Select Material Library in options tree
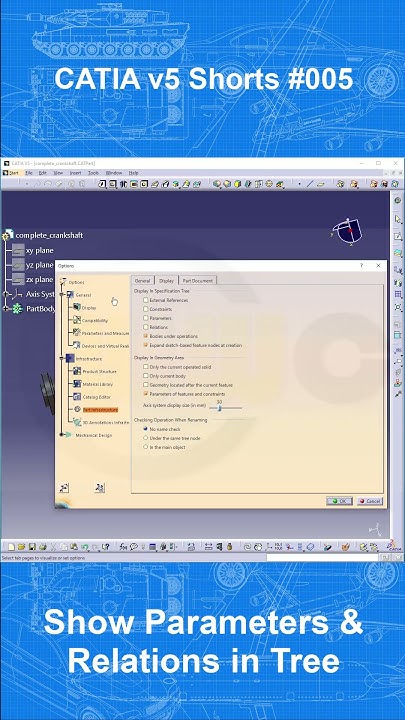Image resolution: width=405 pixels, height=720 pixels. tap(97, 384)
